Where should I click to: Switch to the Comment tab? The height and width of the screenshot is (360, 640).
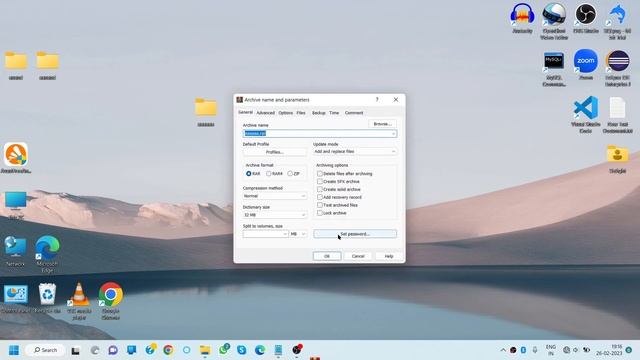353,113
